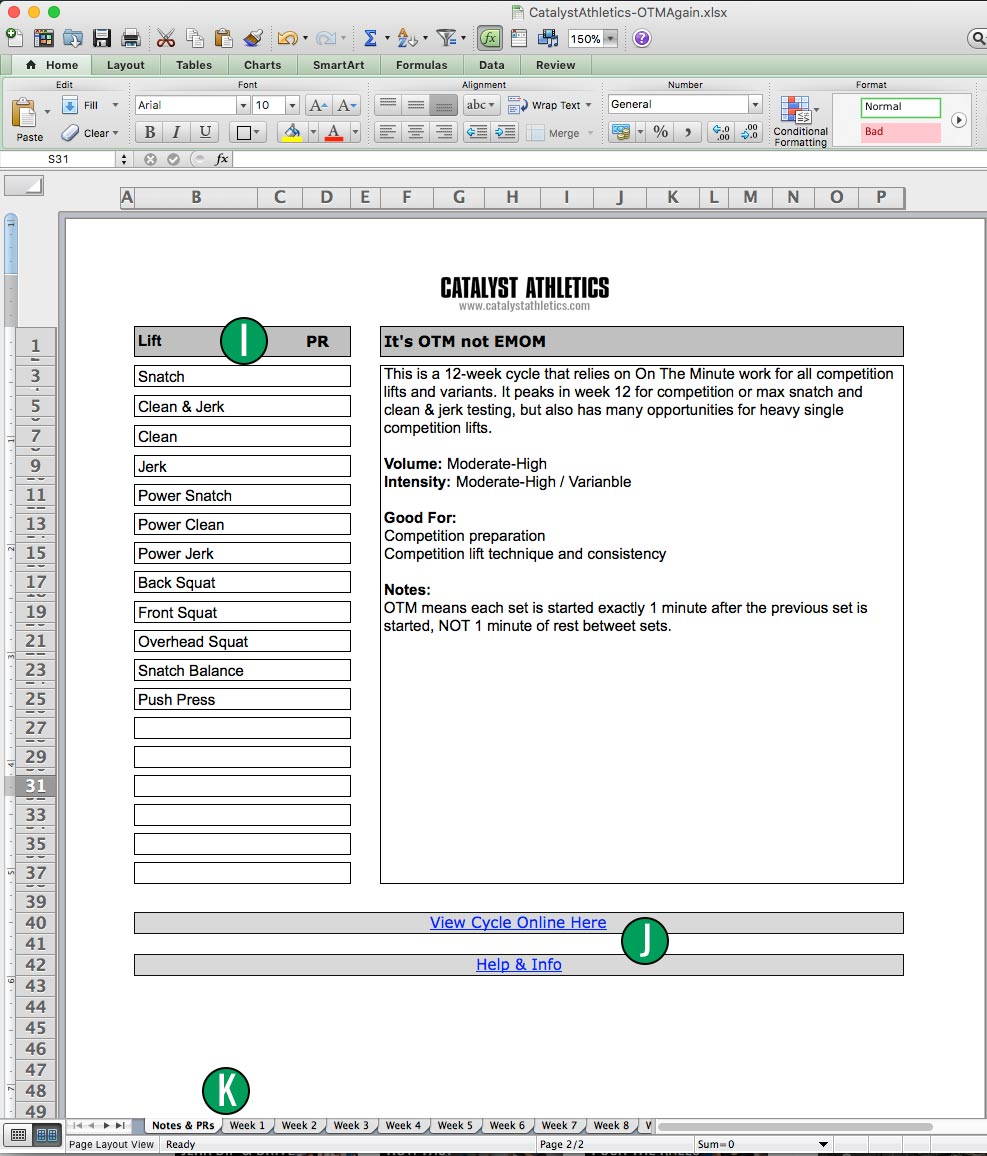Cut selection with the scissors icon
Screen dimensions: 987x1156
click(166, 38)
